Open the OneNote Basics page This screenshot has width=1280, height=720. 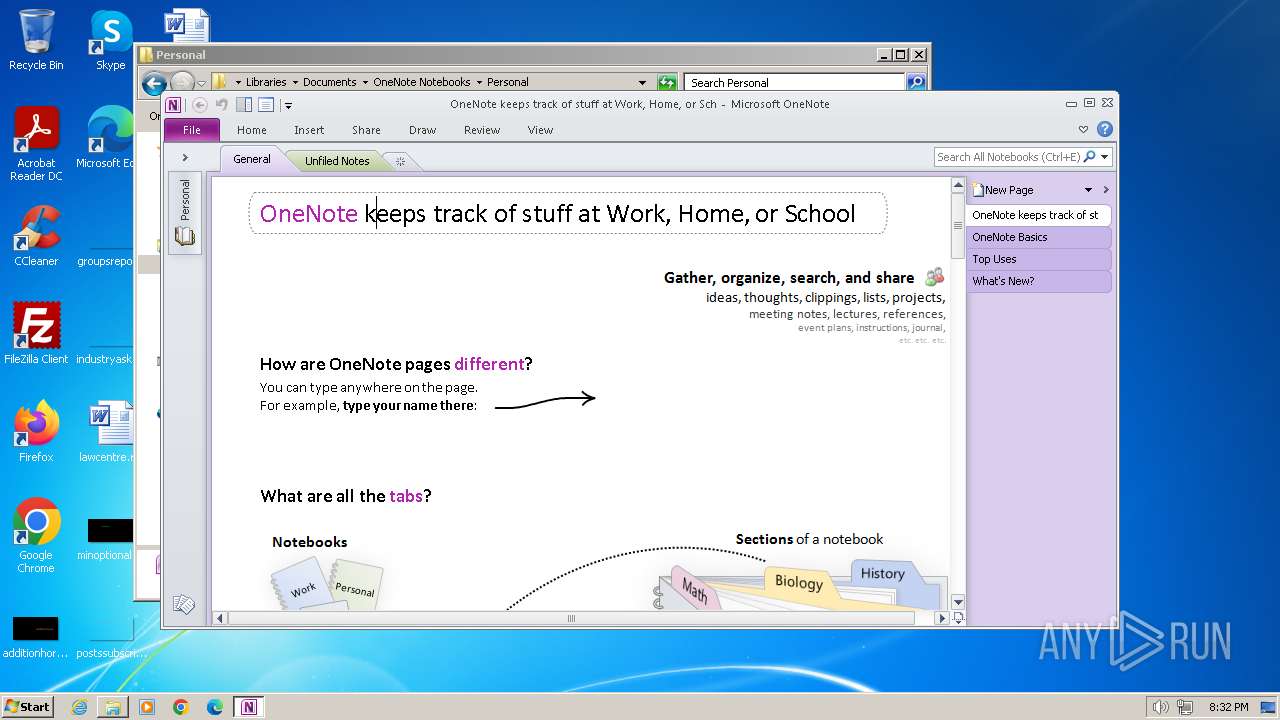(1038, 237)
